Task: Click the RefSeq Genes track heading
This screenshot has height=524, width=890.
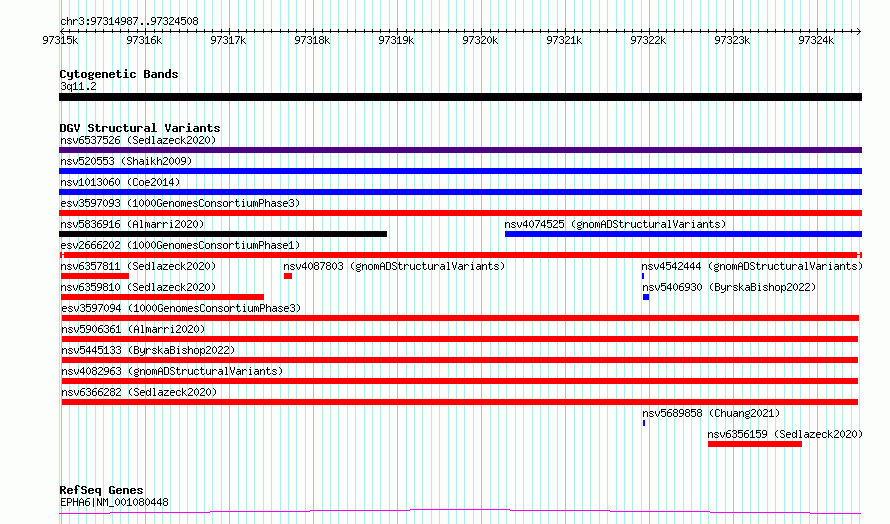Action: pyautogui.click(x=102, y=490)
